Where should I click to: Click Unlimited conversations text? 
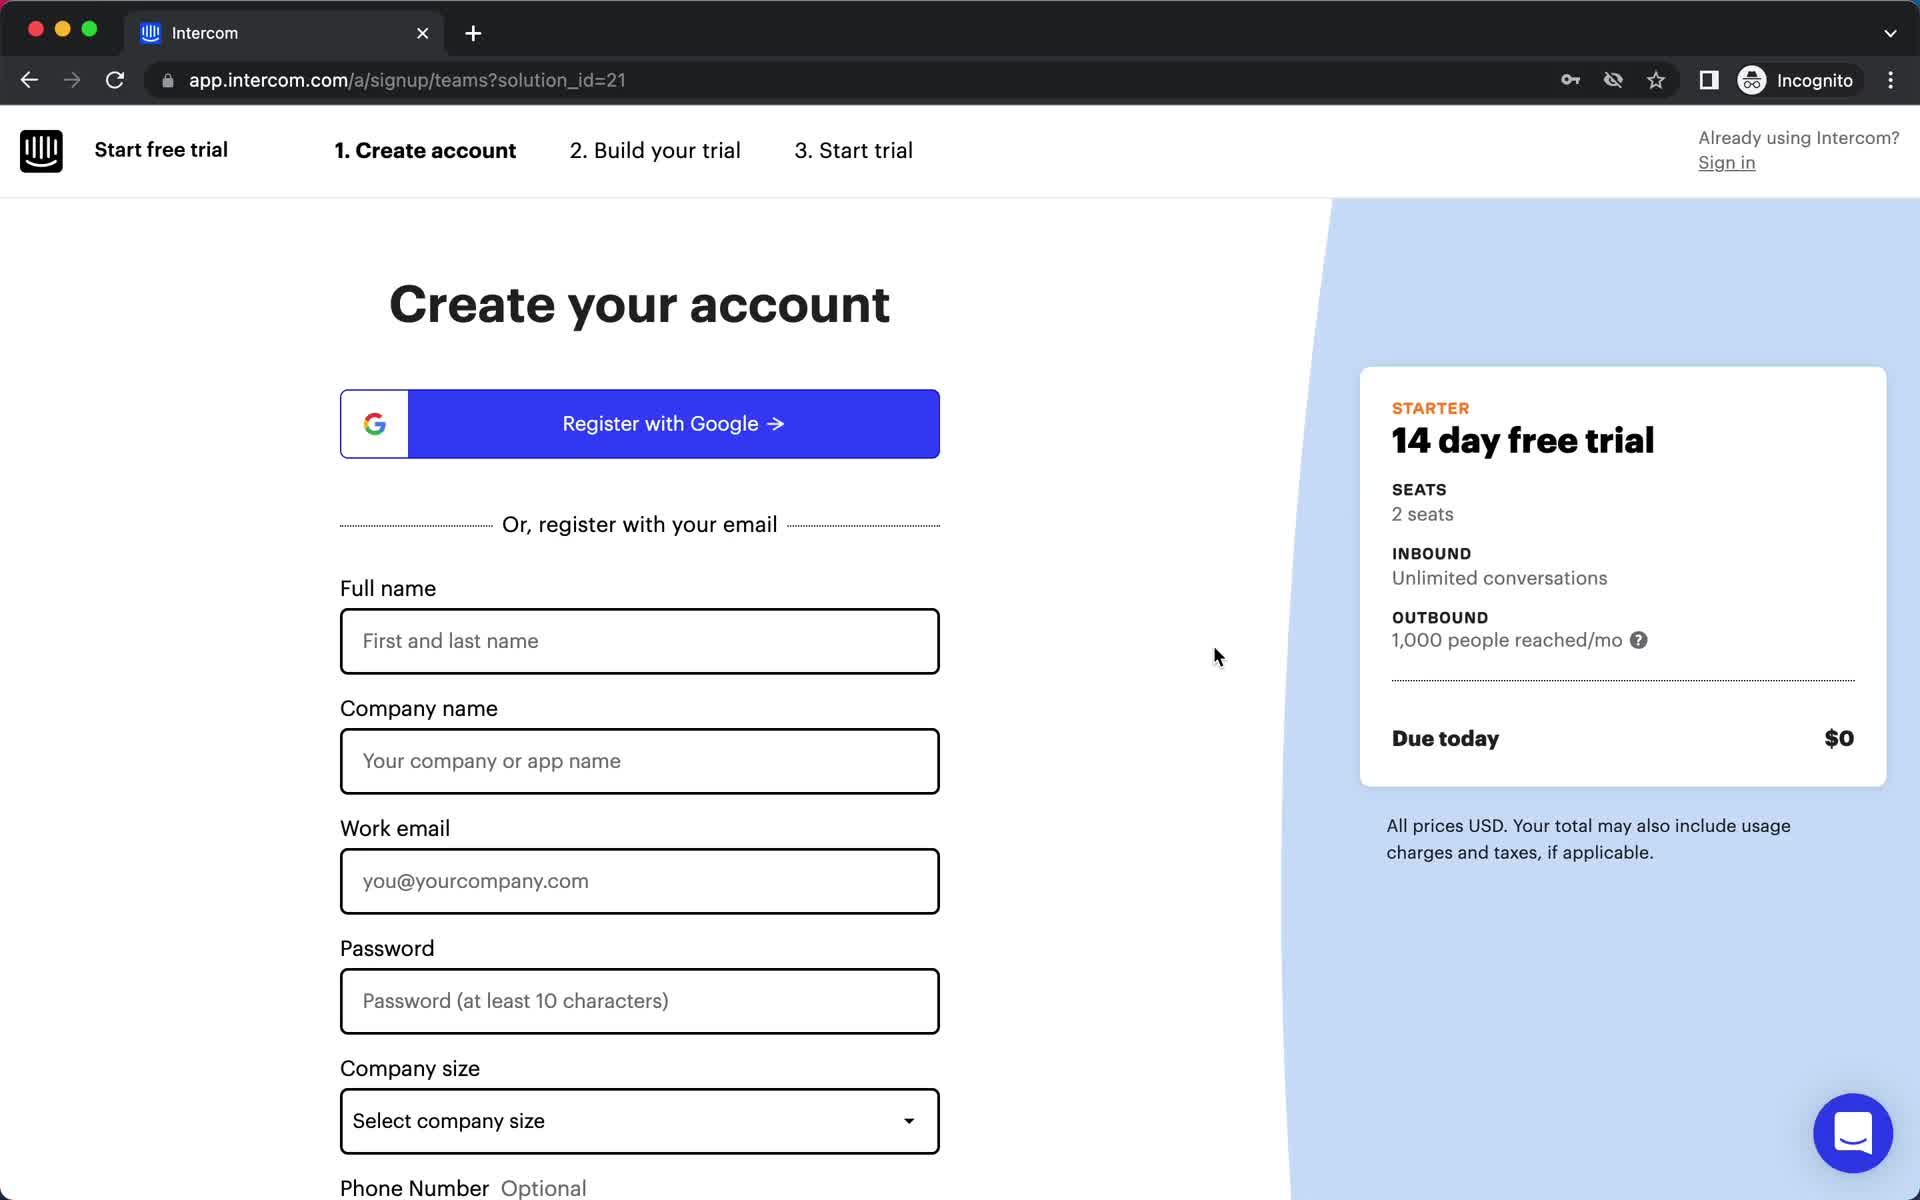coord(1499,578)
